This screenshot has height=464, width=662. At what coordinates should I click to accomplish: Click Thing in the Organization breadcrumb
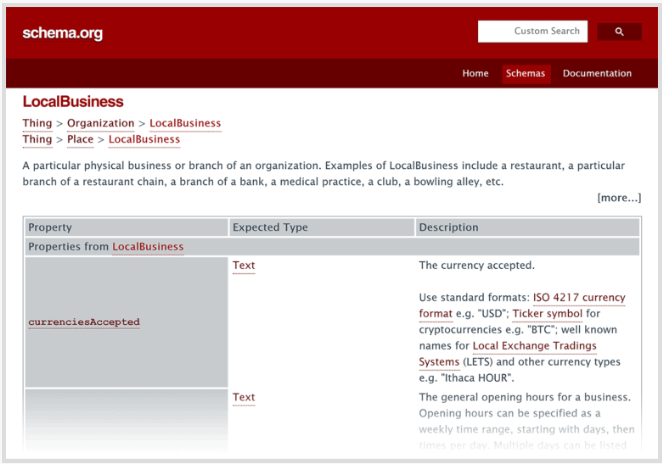click(37, 123)
